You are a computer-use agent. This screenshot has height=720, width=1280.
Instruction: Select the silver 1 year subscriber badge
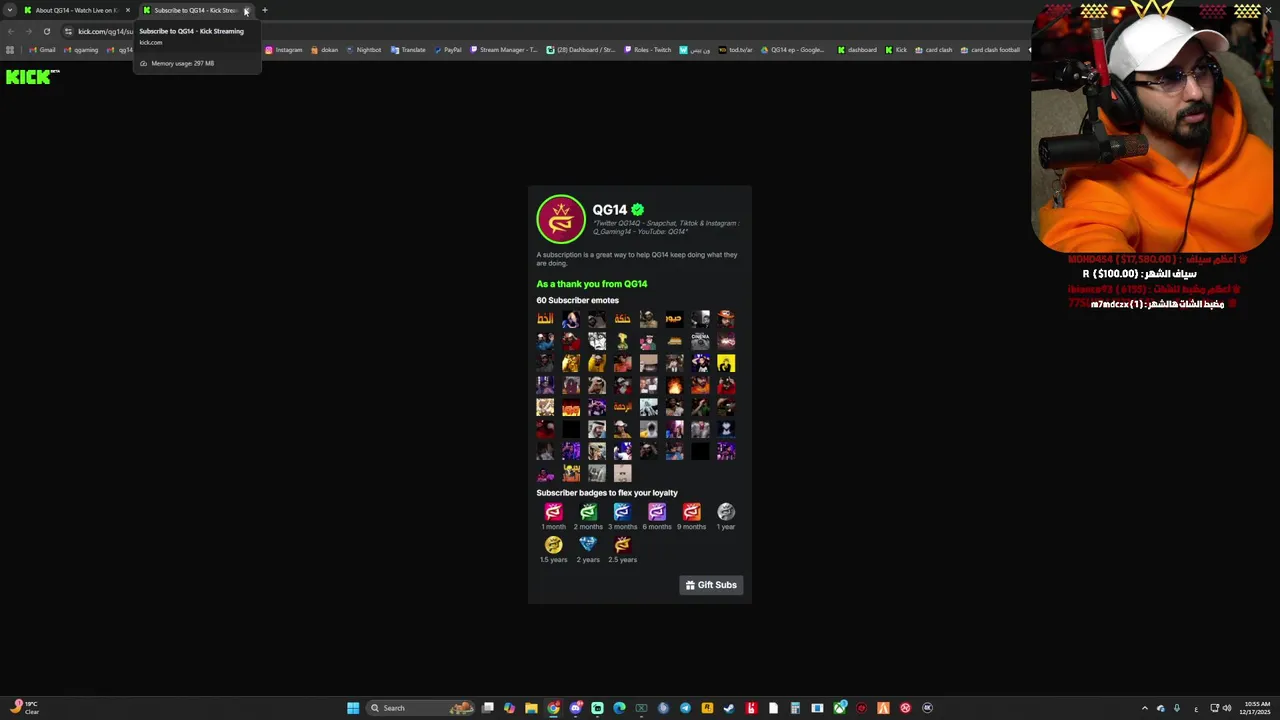[x=726, y=512]
